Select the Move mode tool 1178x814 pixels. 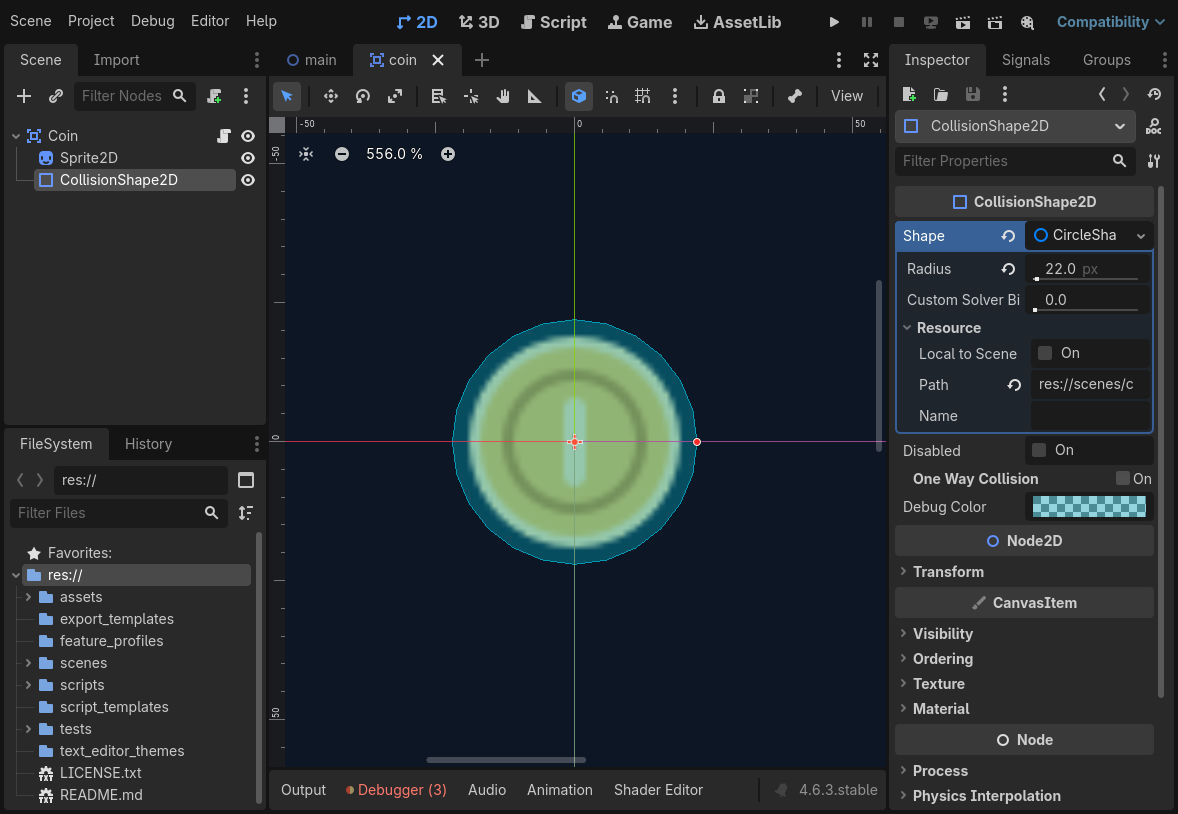click(x=331, y=96)
